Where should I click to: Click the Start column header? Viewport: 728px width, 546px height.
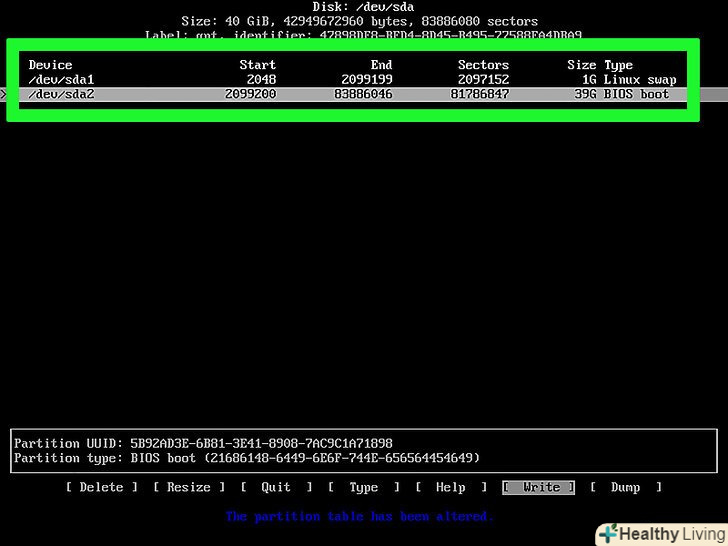[258, 65]
